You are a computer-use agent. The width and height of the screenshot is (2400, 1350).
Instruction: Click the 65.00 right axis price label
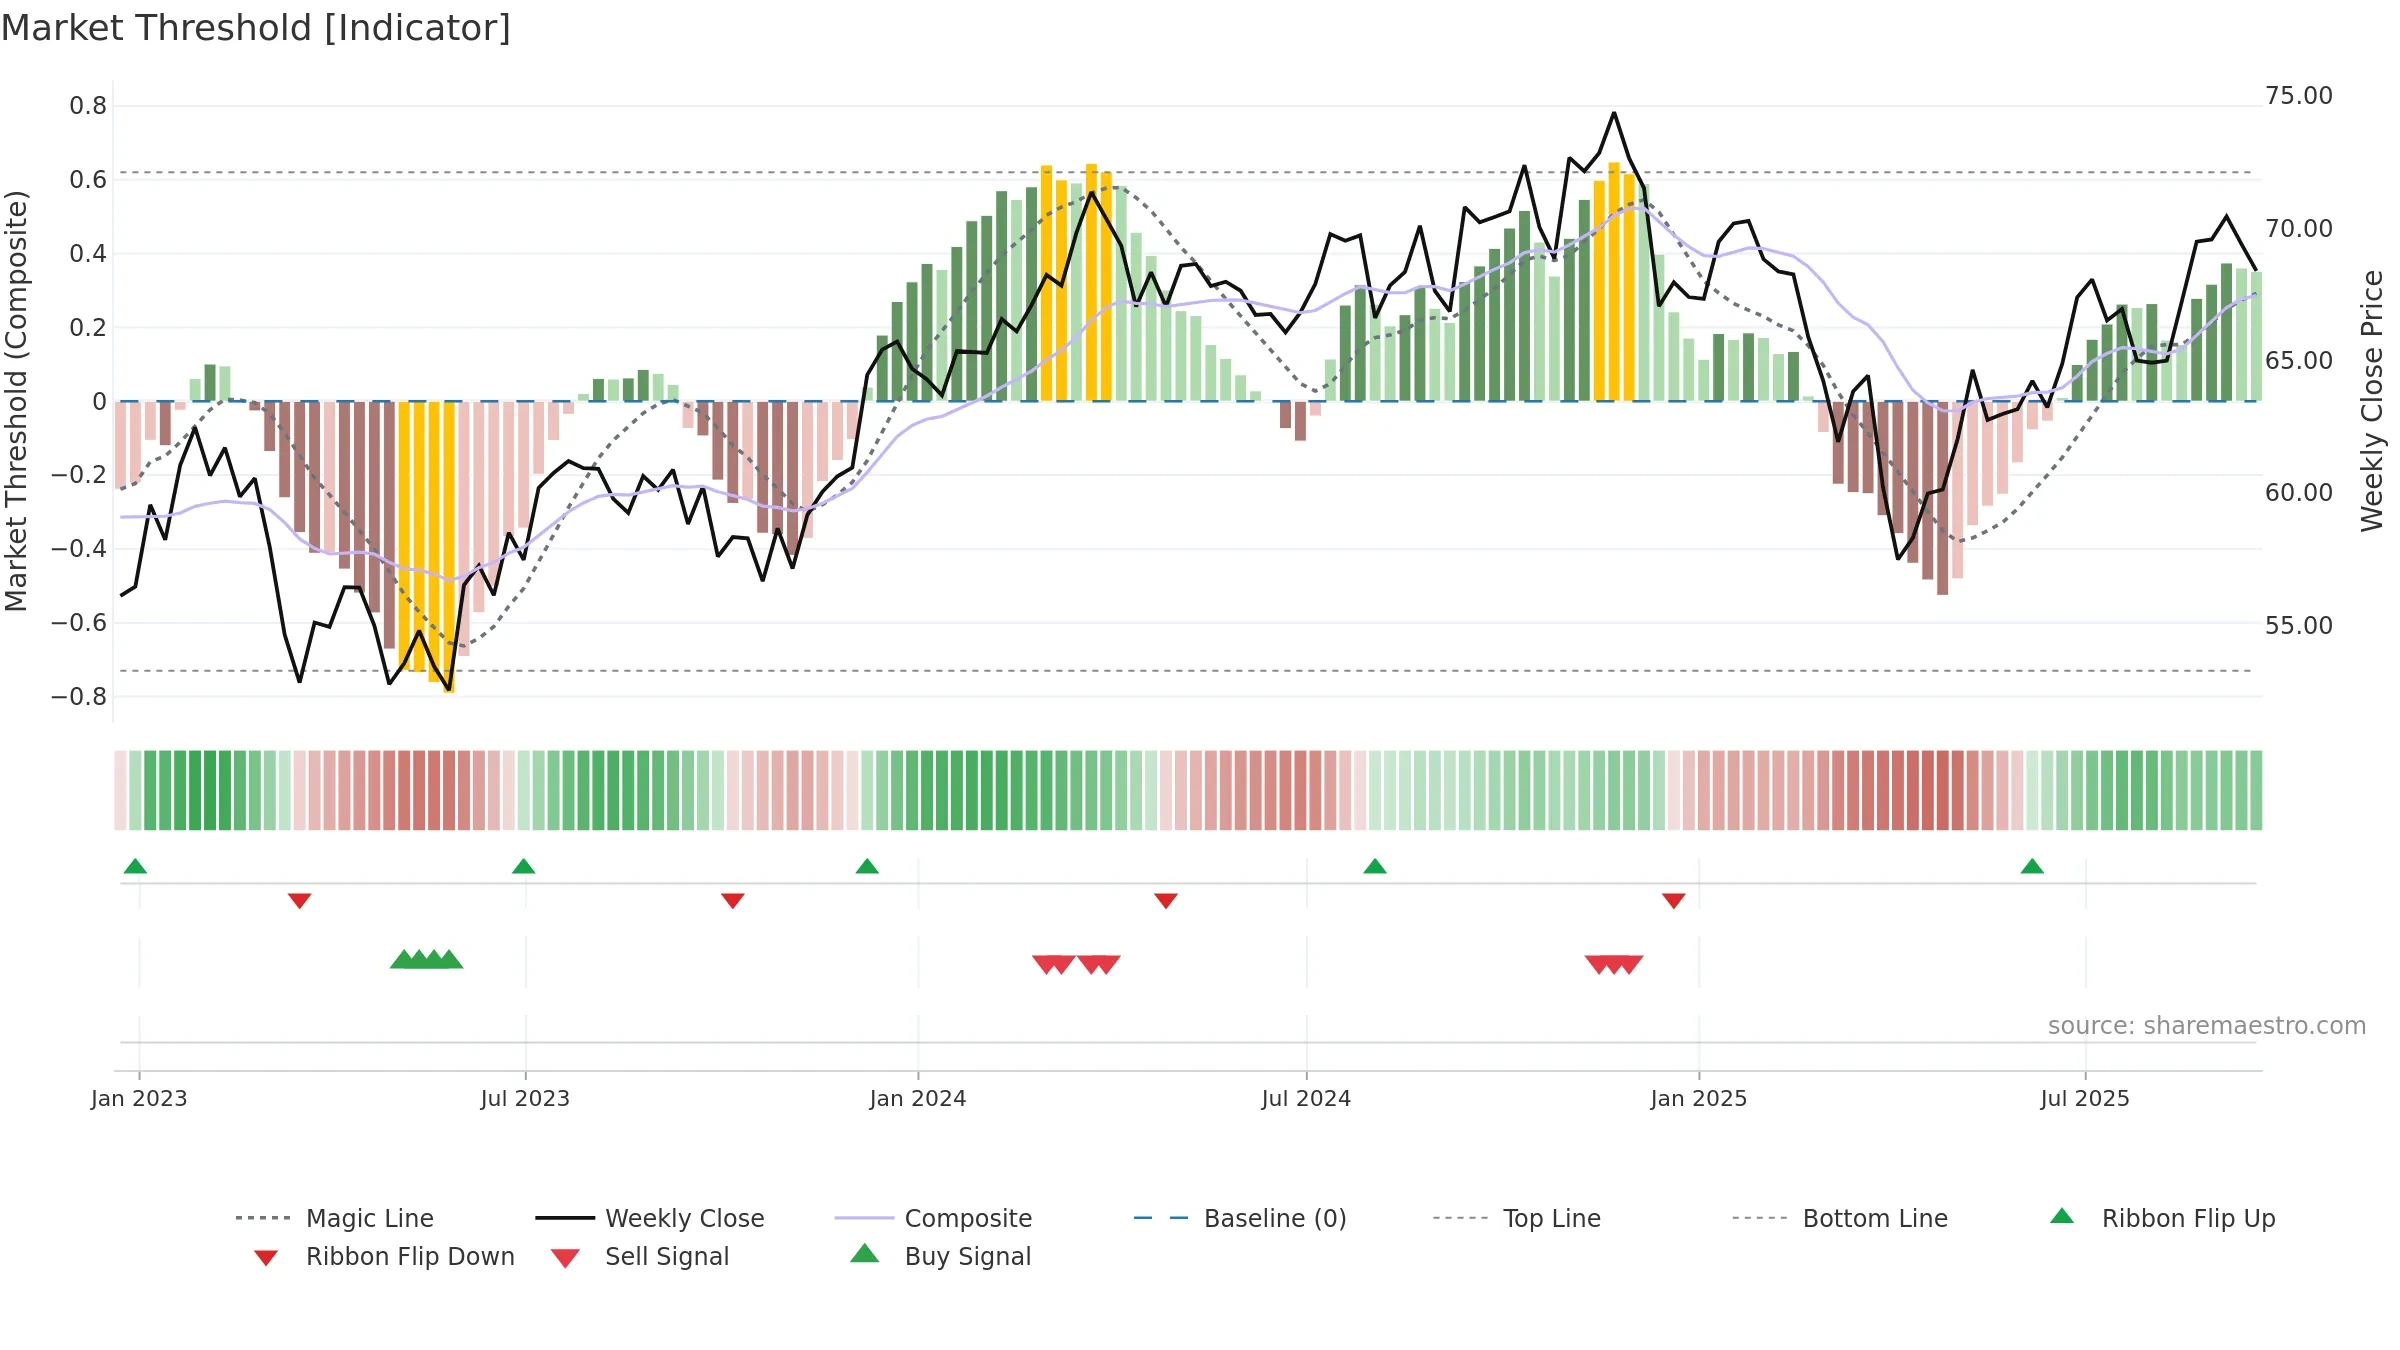point(2299,361)
